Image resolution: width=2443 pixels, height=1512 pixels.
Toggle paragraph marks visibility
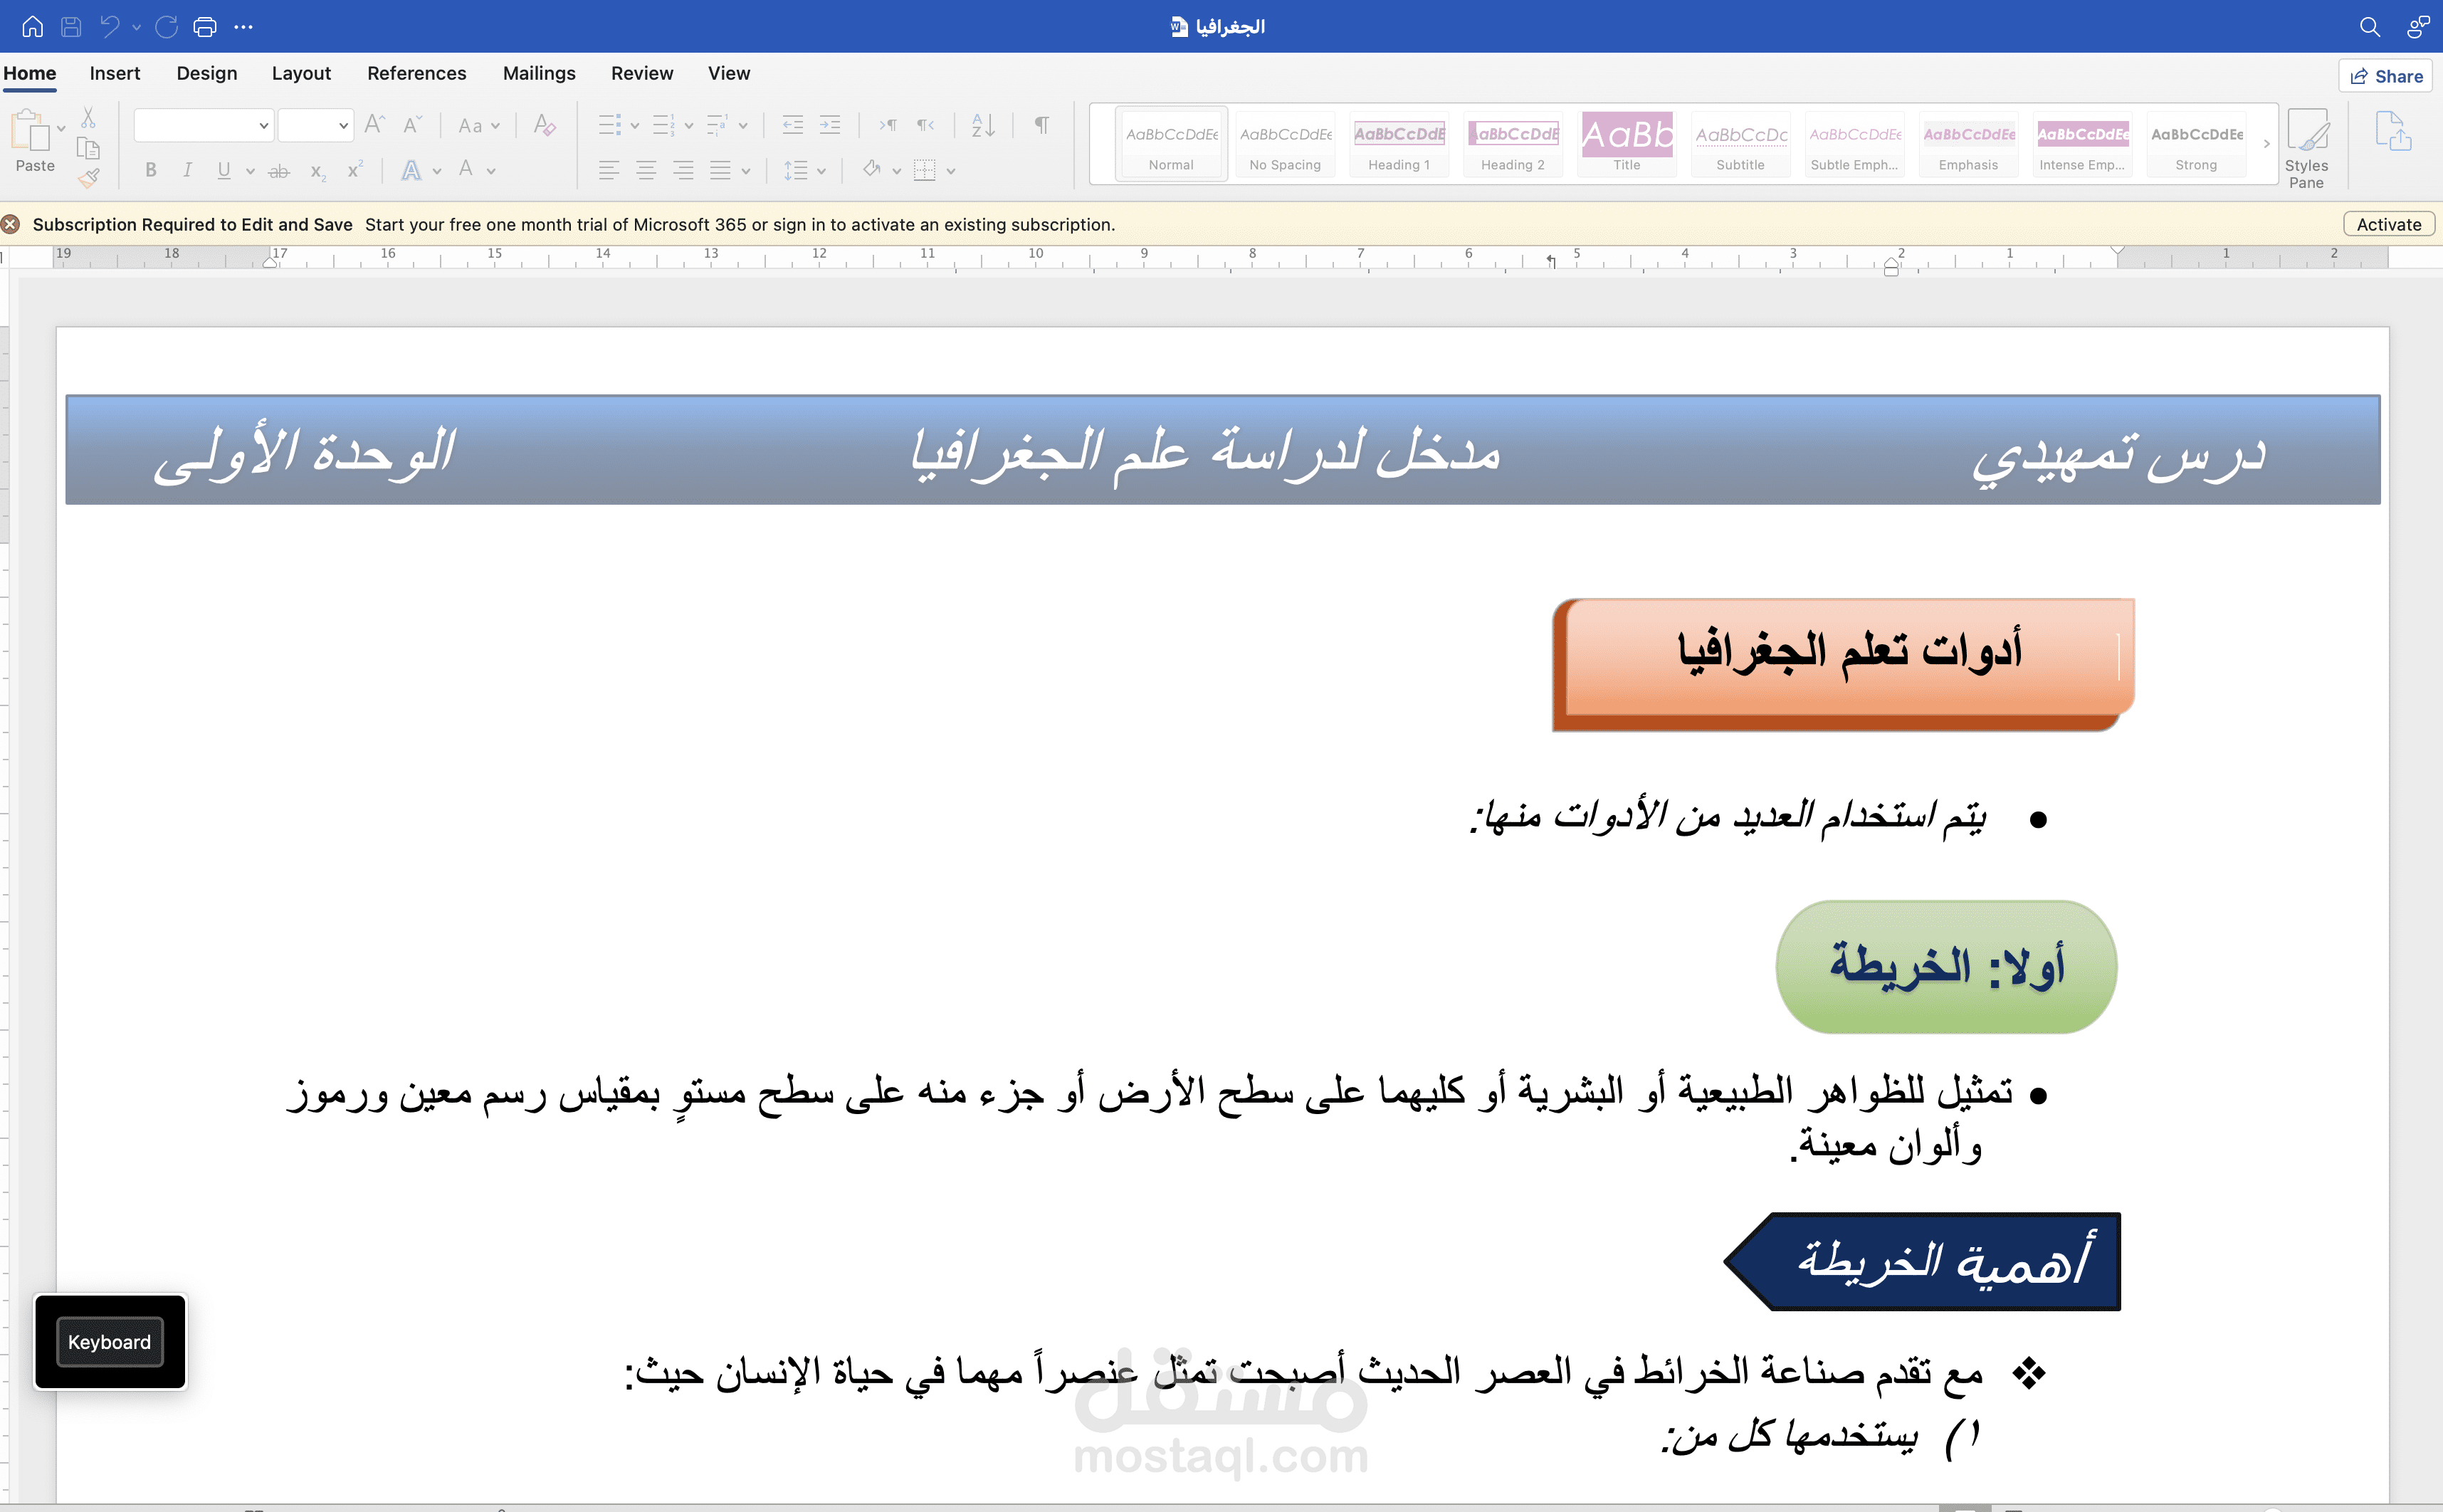[x=1041, y=124]
